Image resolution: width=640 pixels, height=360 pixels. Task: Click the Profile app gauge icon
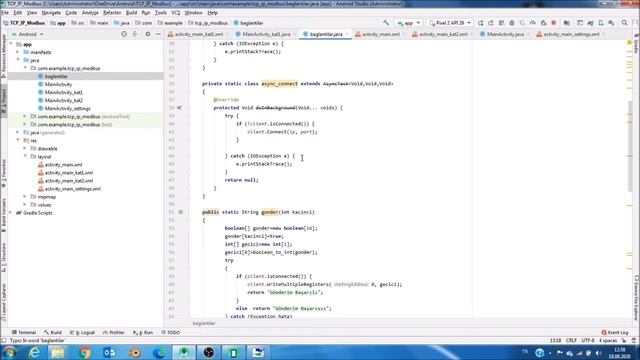(533, 23)
